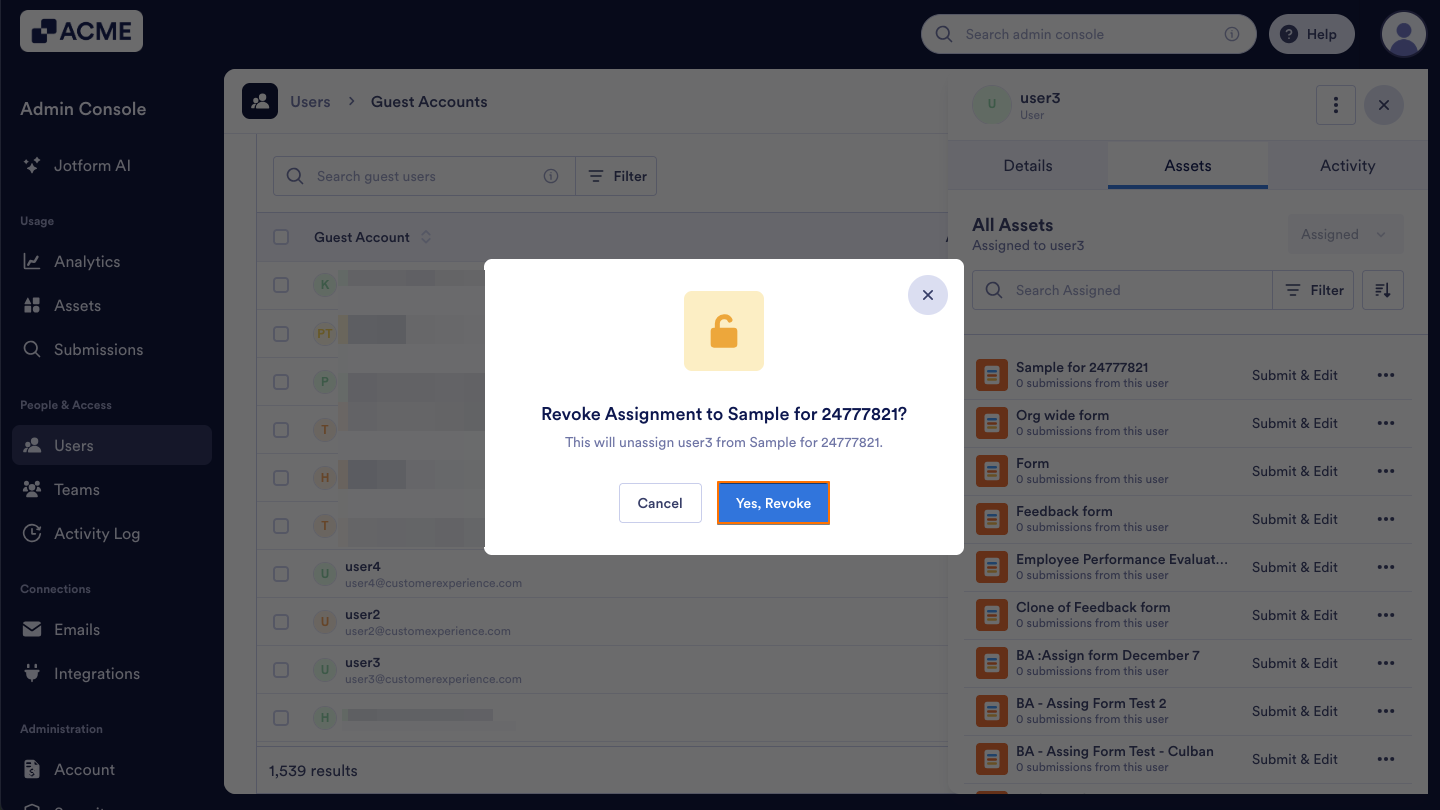Open the Teams people icon

(x=33, y=489)
